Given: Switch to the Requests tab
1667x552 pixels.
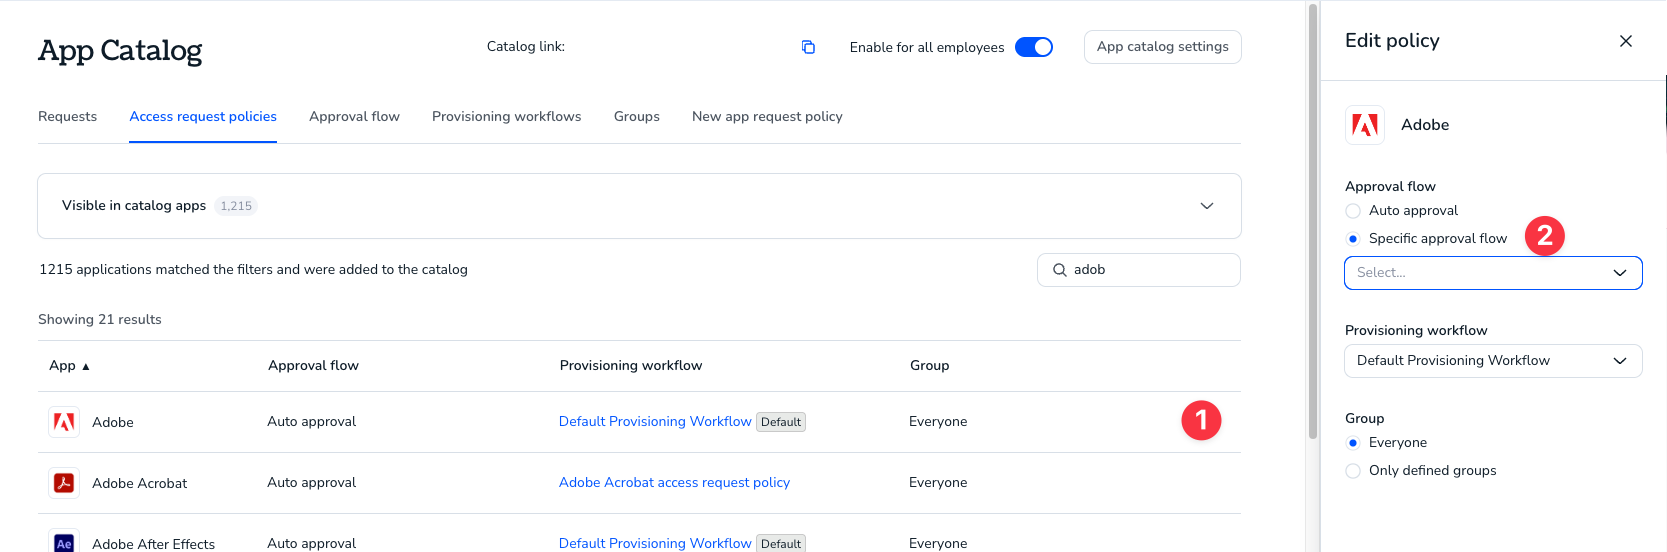Looking at the screenshot, I should 67,117.
